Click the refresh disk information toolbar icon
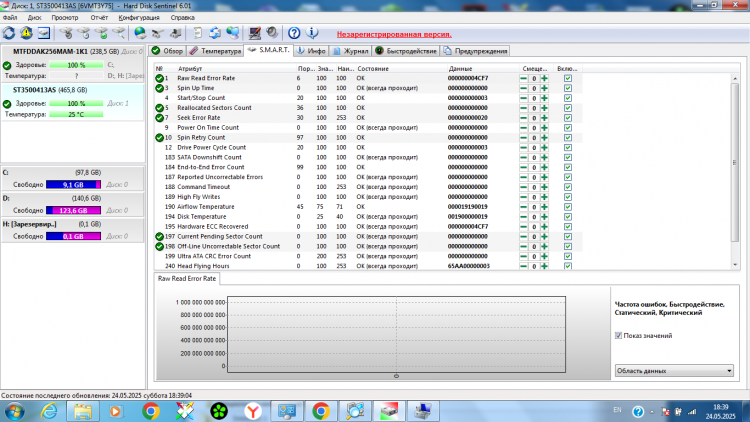The width and height of the screenshot is (750, 422). pyautogui.click(x=9, y=33)
